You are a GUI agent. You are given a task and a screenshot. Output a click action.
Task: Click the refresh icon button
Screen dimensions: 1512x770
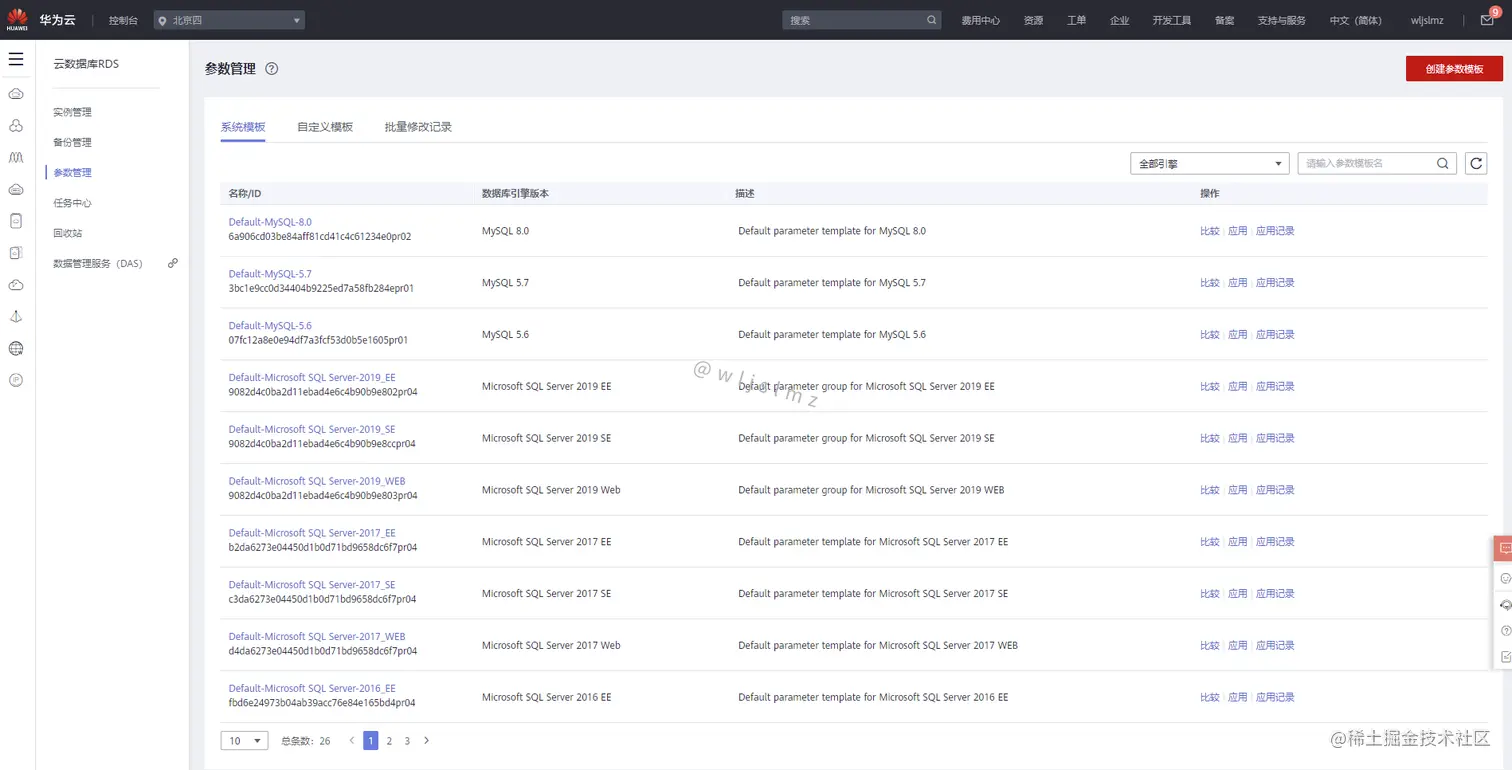coord(1475,164)
